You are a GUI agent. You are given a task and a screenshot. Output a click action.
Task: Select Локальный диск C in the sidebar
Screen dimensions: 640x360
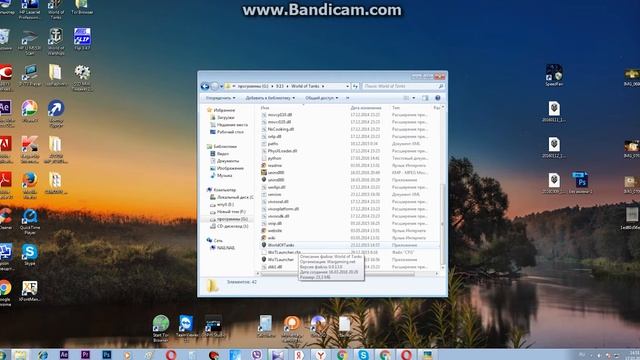click(232, 197)
